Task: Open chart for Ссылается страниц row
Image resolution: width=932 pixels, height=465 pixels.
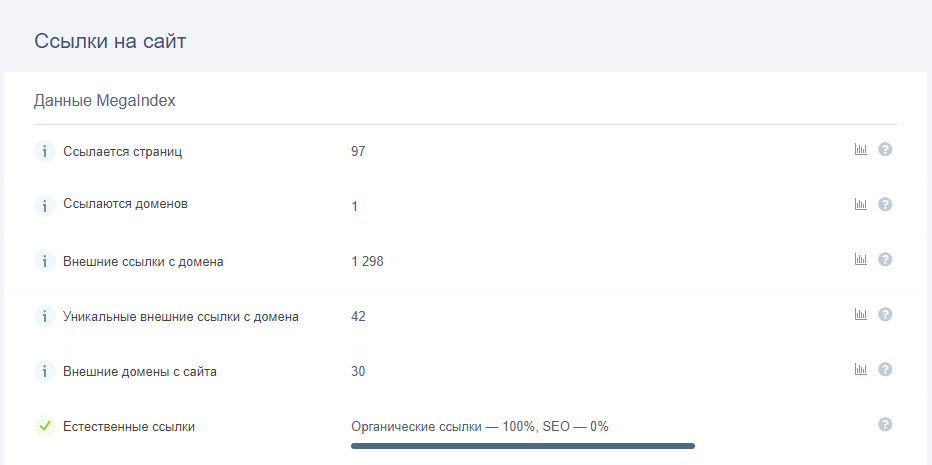Action: (x=860, y=150)
